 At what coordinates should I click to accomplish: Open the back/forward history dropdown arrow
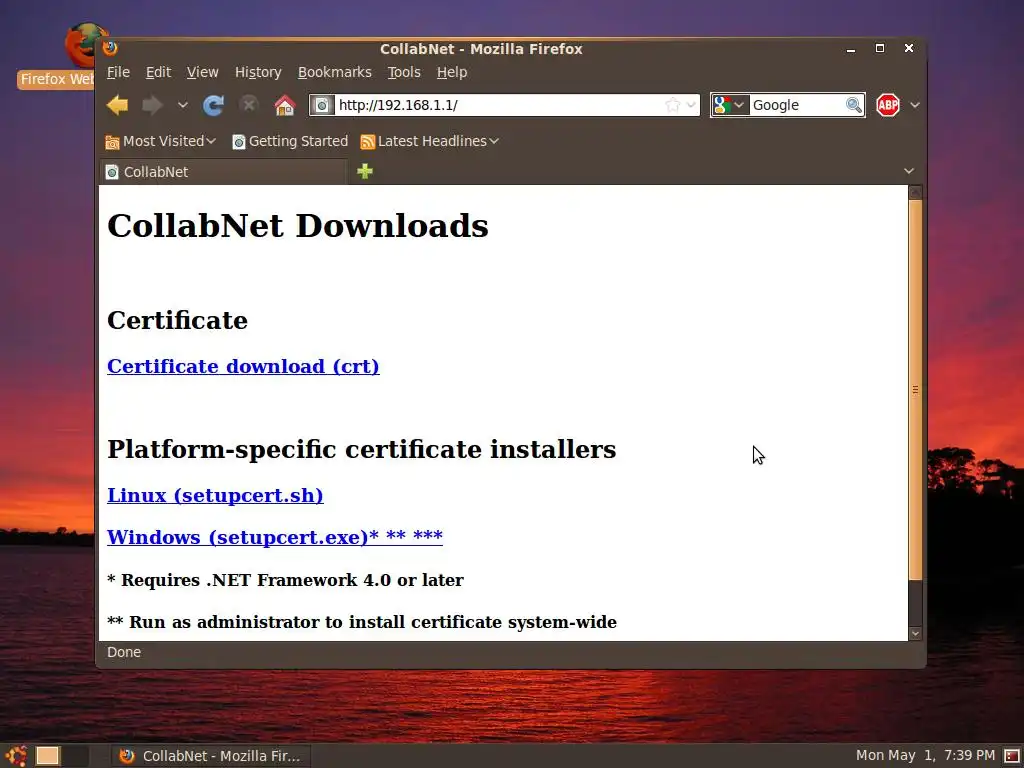pos(182,105)
